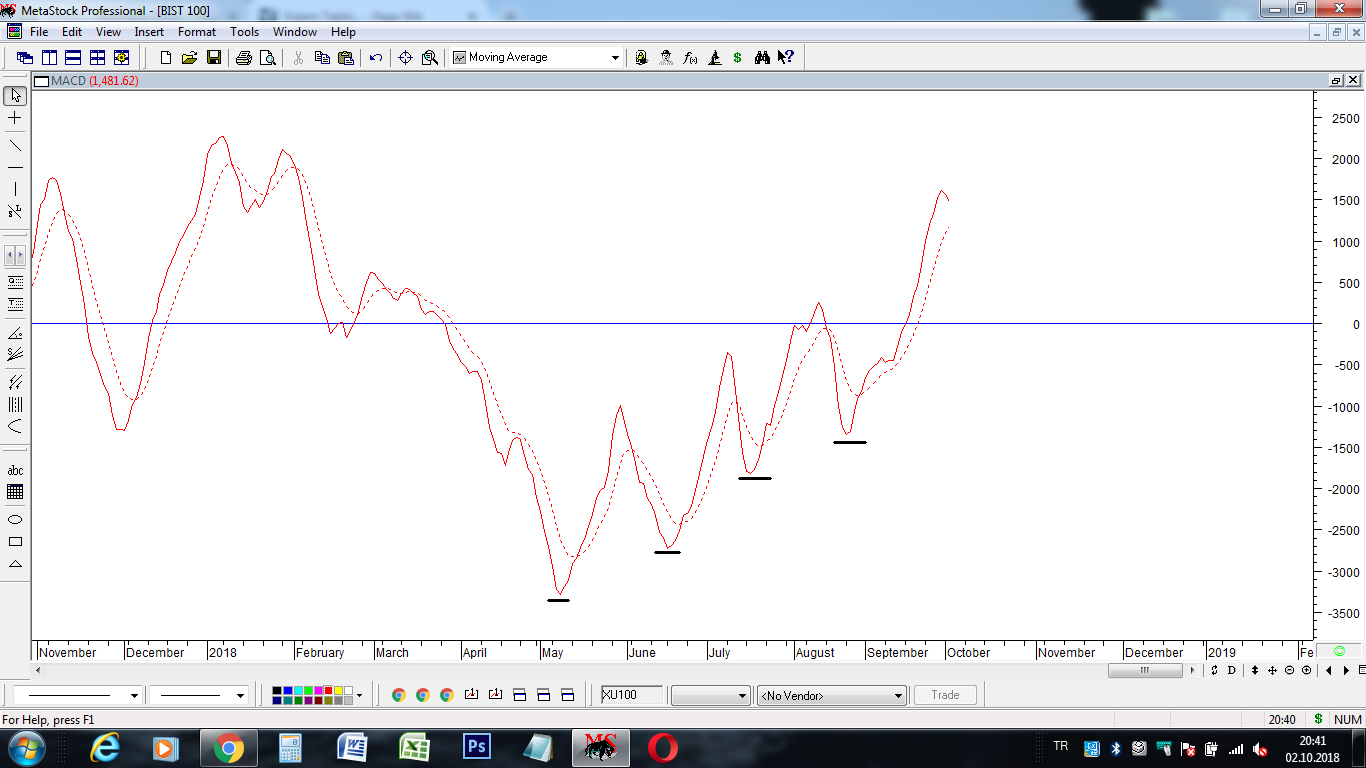Click the Open folder icon
Viewport: 1366px width, 768px height.
pyautogui.click(x=189, y=58)
